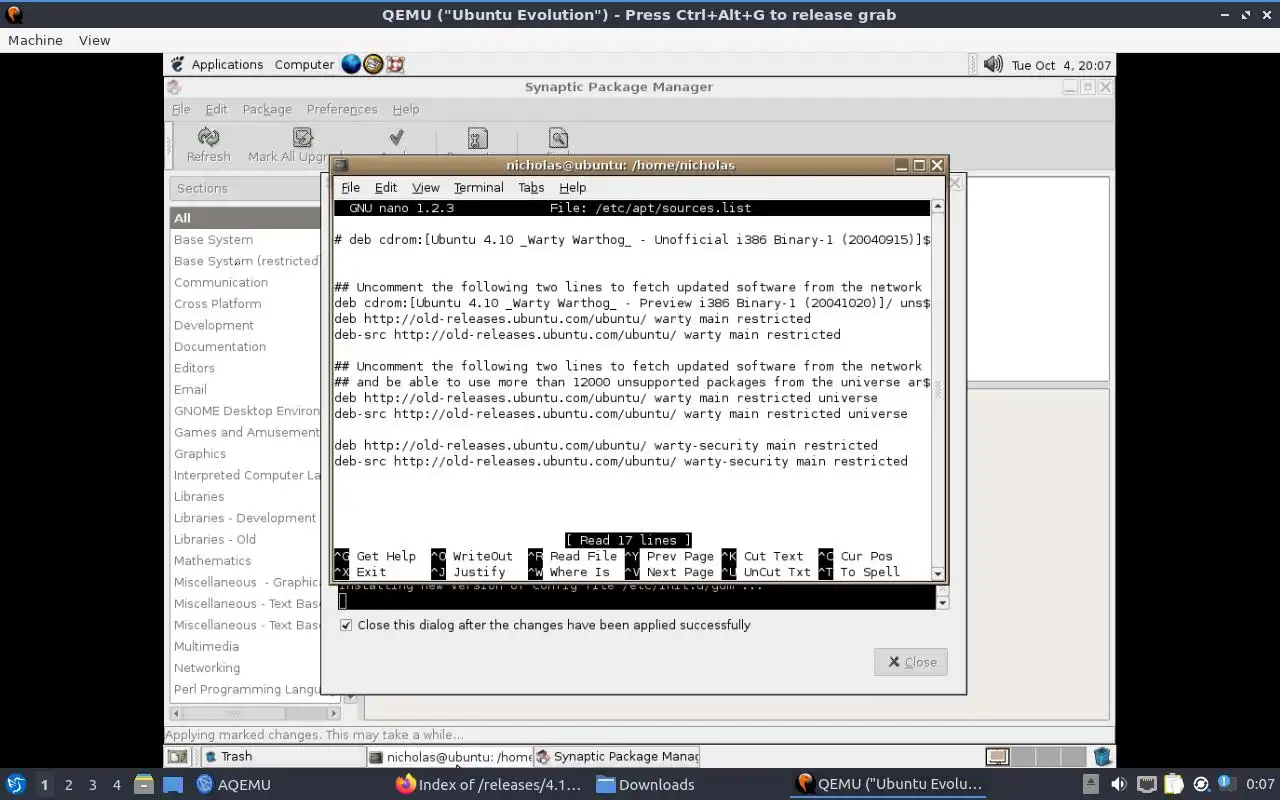The image size is (1280, 800).
Task: Switch to host virtual desktop 2
Action: [x=68, y=784]
